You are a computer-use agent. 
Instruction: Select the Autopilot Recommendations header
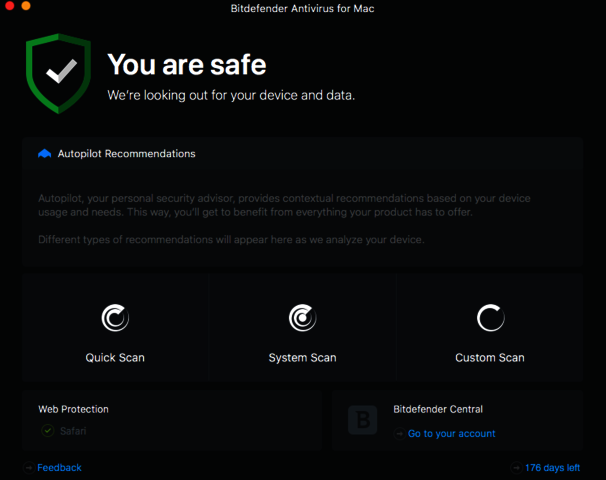[x=126, y=154]
